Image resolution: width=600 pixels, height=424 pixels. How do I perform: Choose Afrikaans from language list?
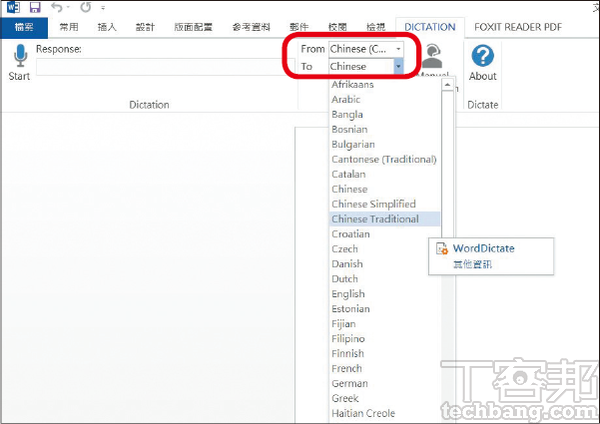pos(385,84)
